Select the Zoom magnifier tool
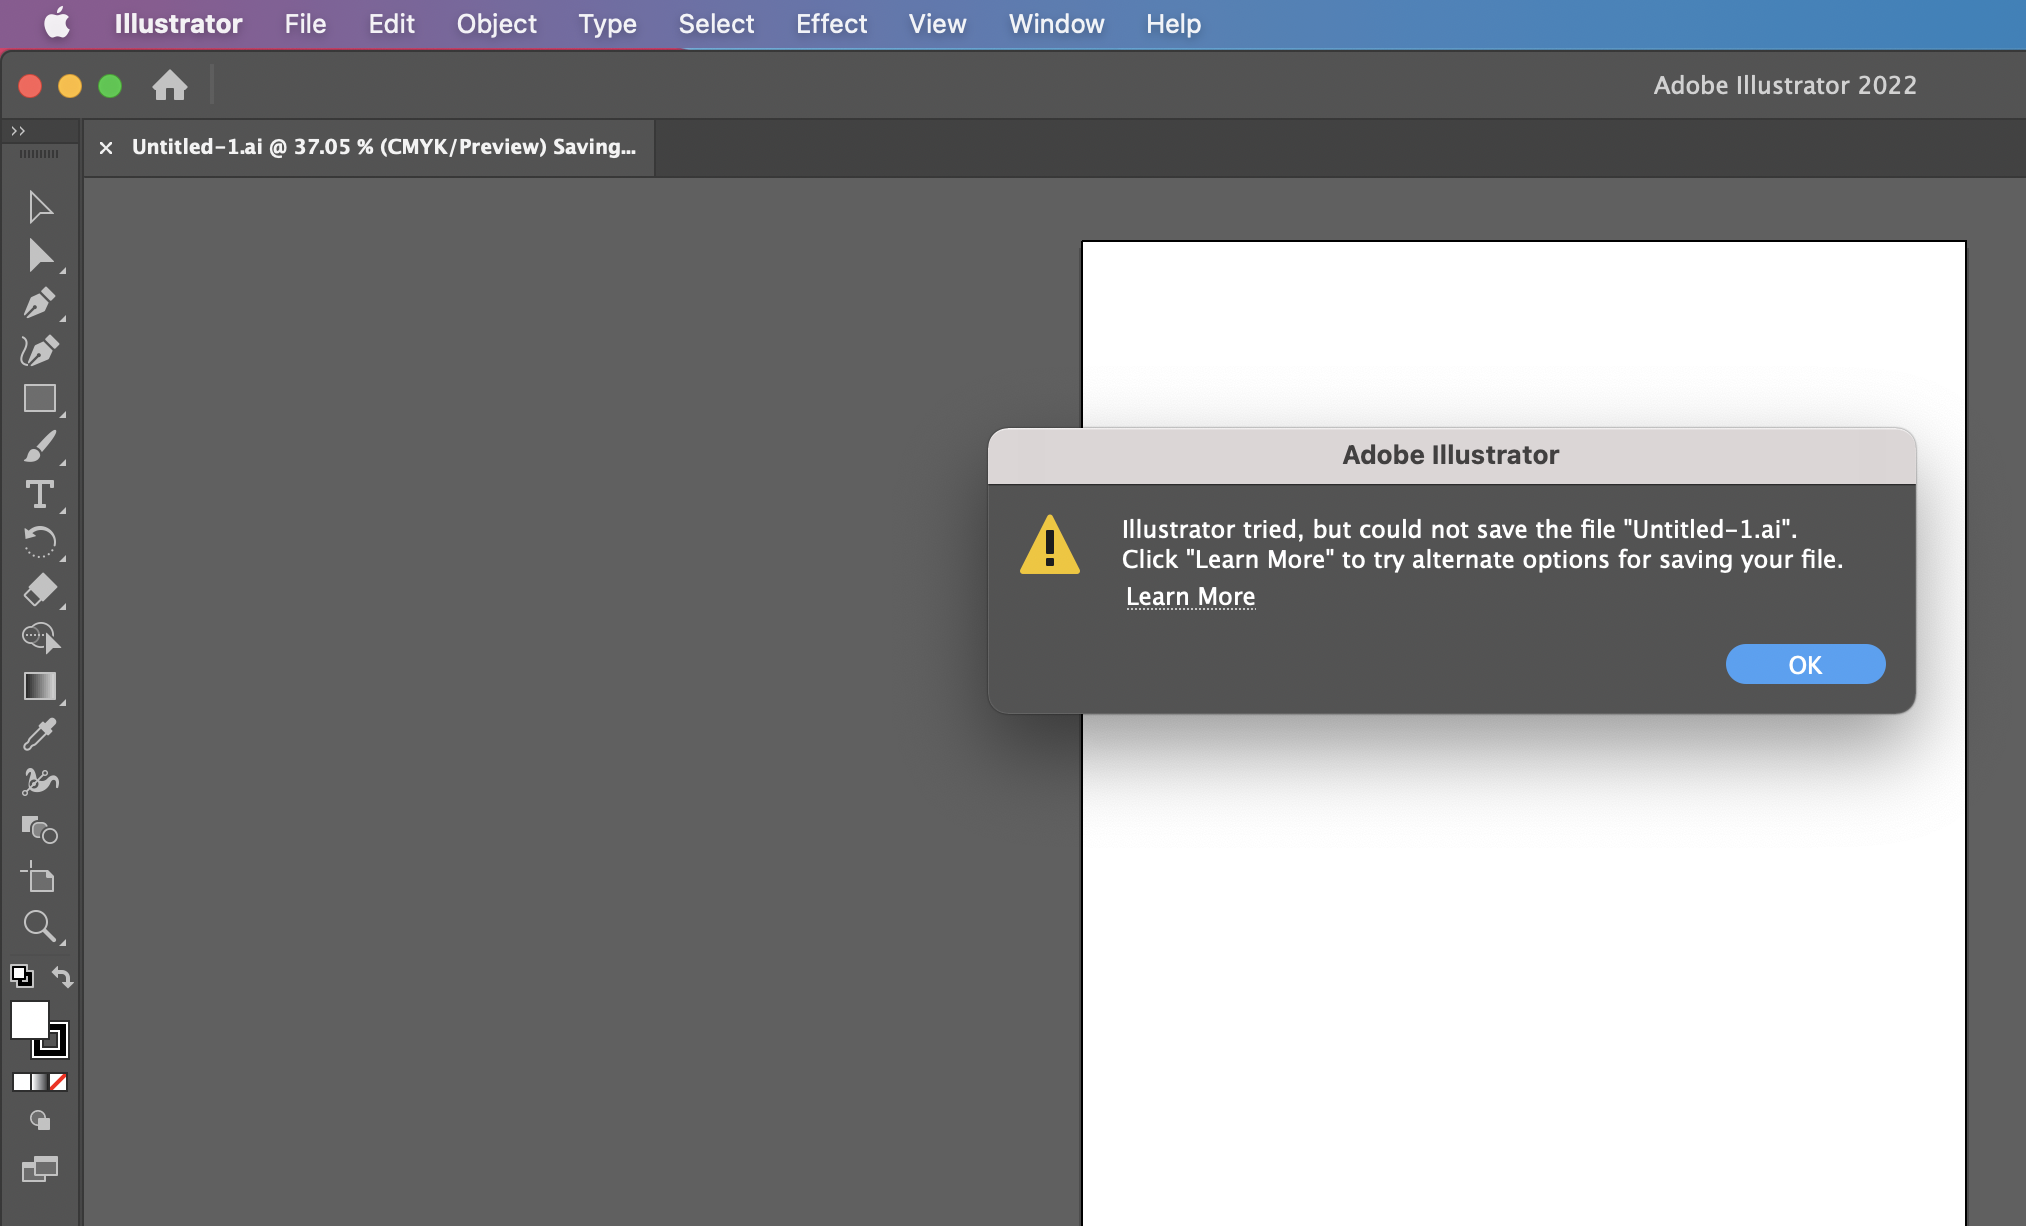 40,926
